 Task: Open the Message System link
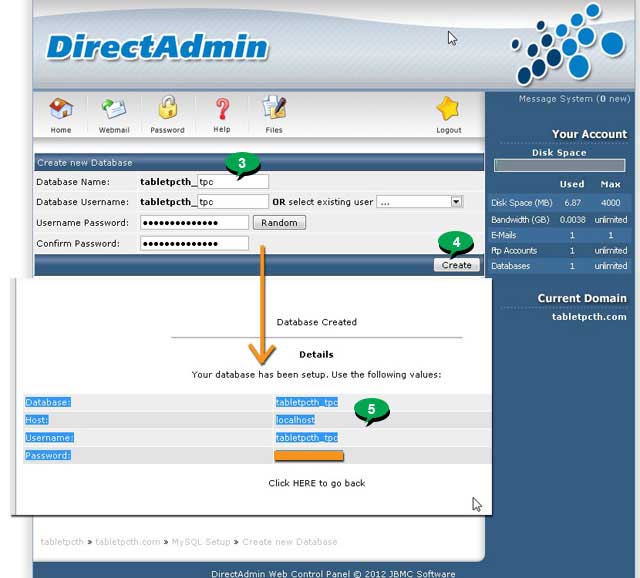coord(574,99)
